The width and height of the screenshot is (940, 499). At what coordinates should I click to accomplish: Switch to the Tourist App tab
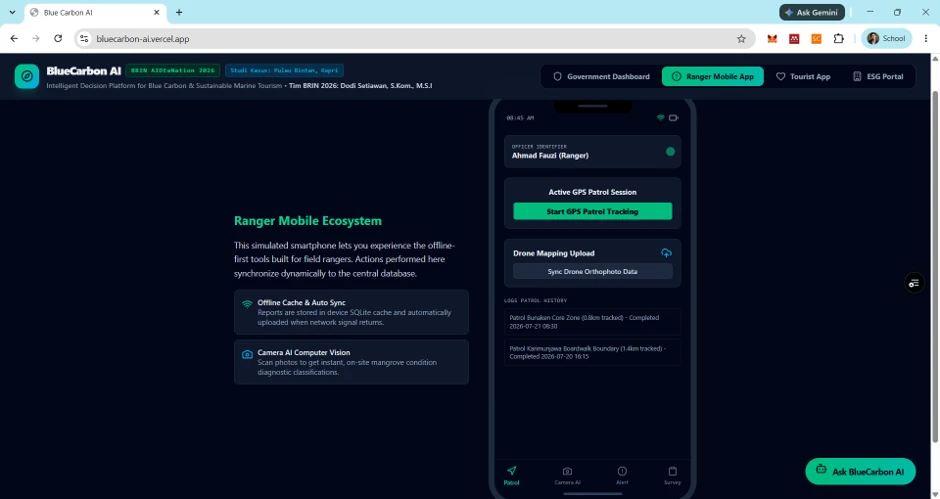[803, 76]
